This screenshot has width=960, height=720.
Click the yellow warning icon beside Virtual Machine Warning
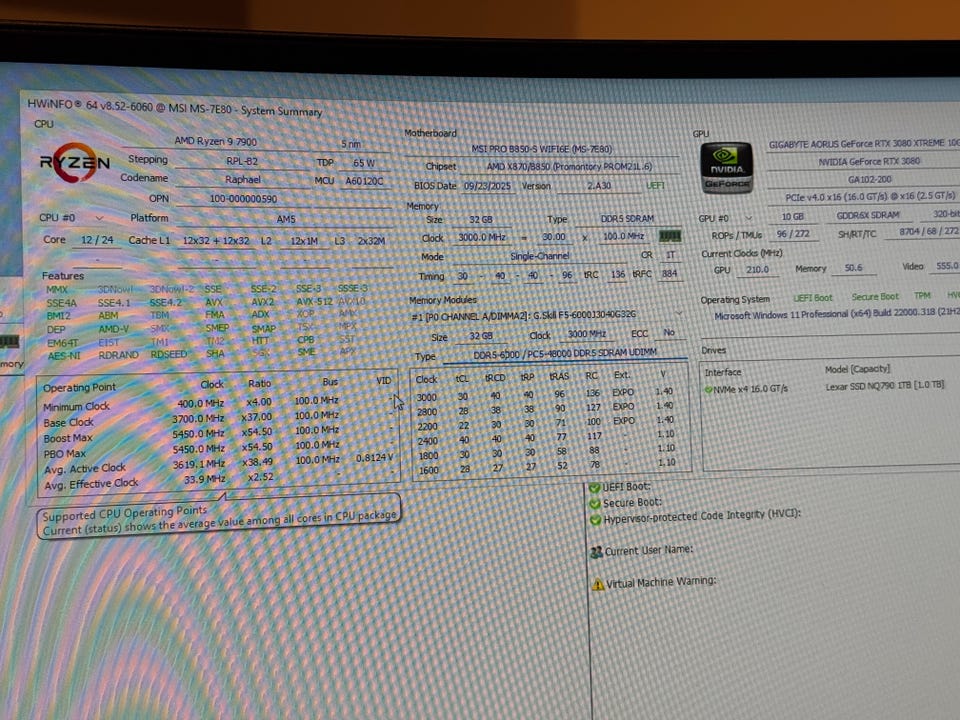coord(598,584)
